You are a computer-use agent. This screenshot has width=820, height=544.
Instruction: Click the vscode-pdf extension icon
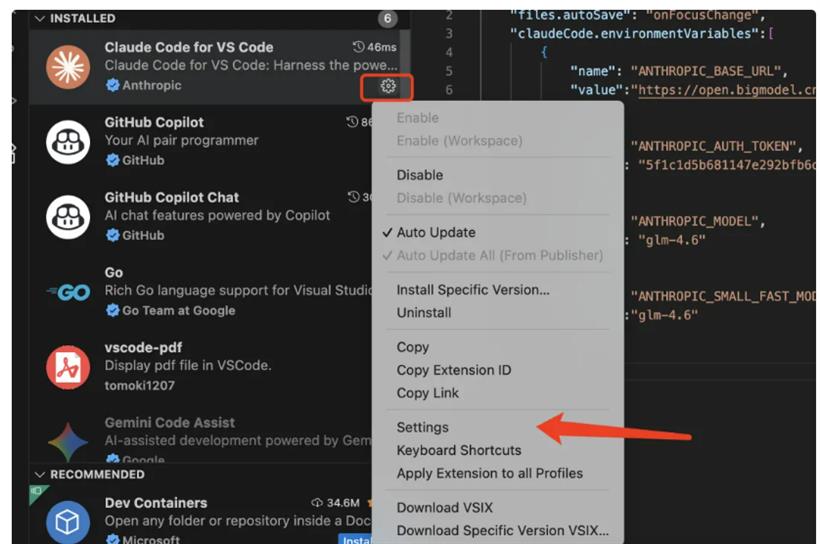click(68, 367)
